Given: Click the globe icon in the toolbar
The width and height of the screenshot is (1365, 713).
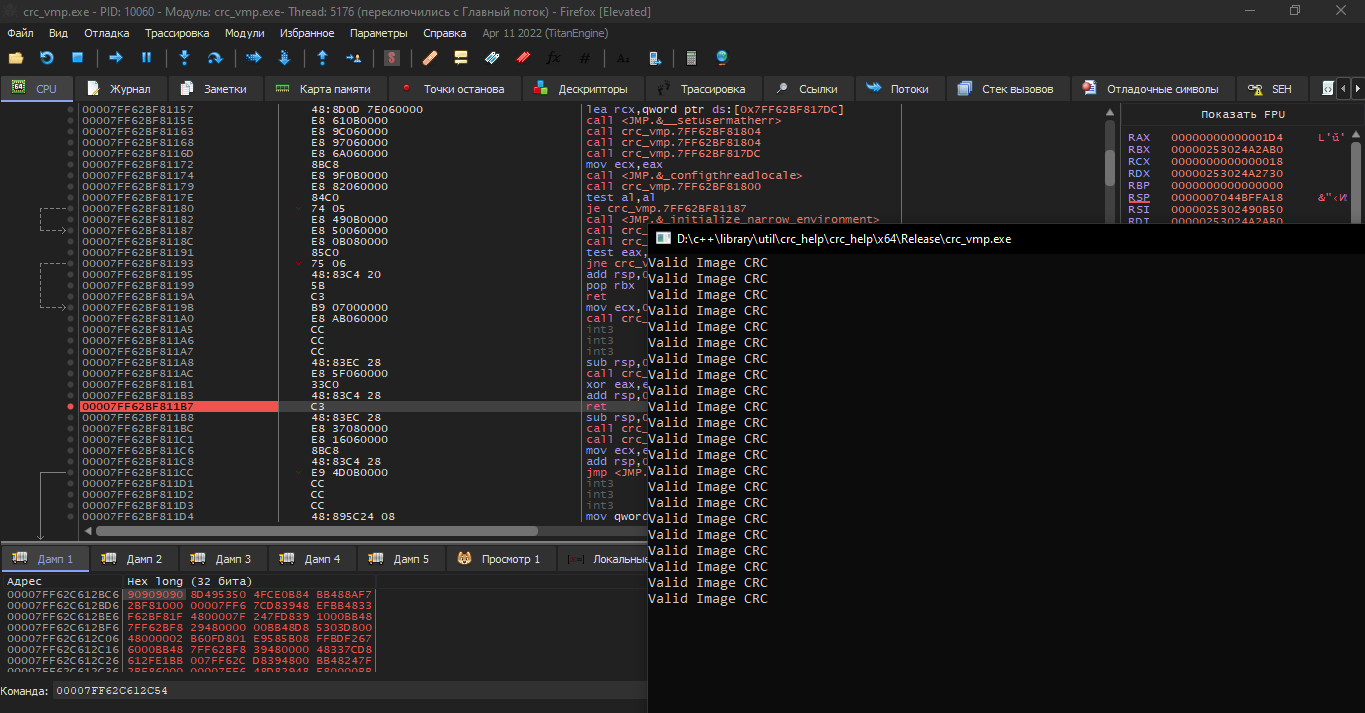Looking at the screenshot, I should pos(722,58).
